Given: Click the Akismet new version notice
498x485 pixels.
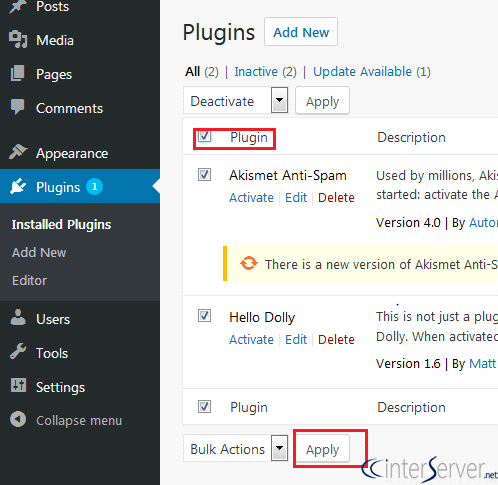Looking at the screenshot, I should coord(361,264).
